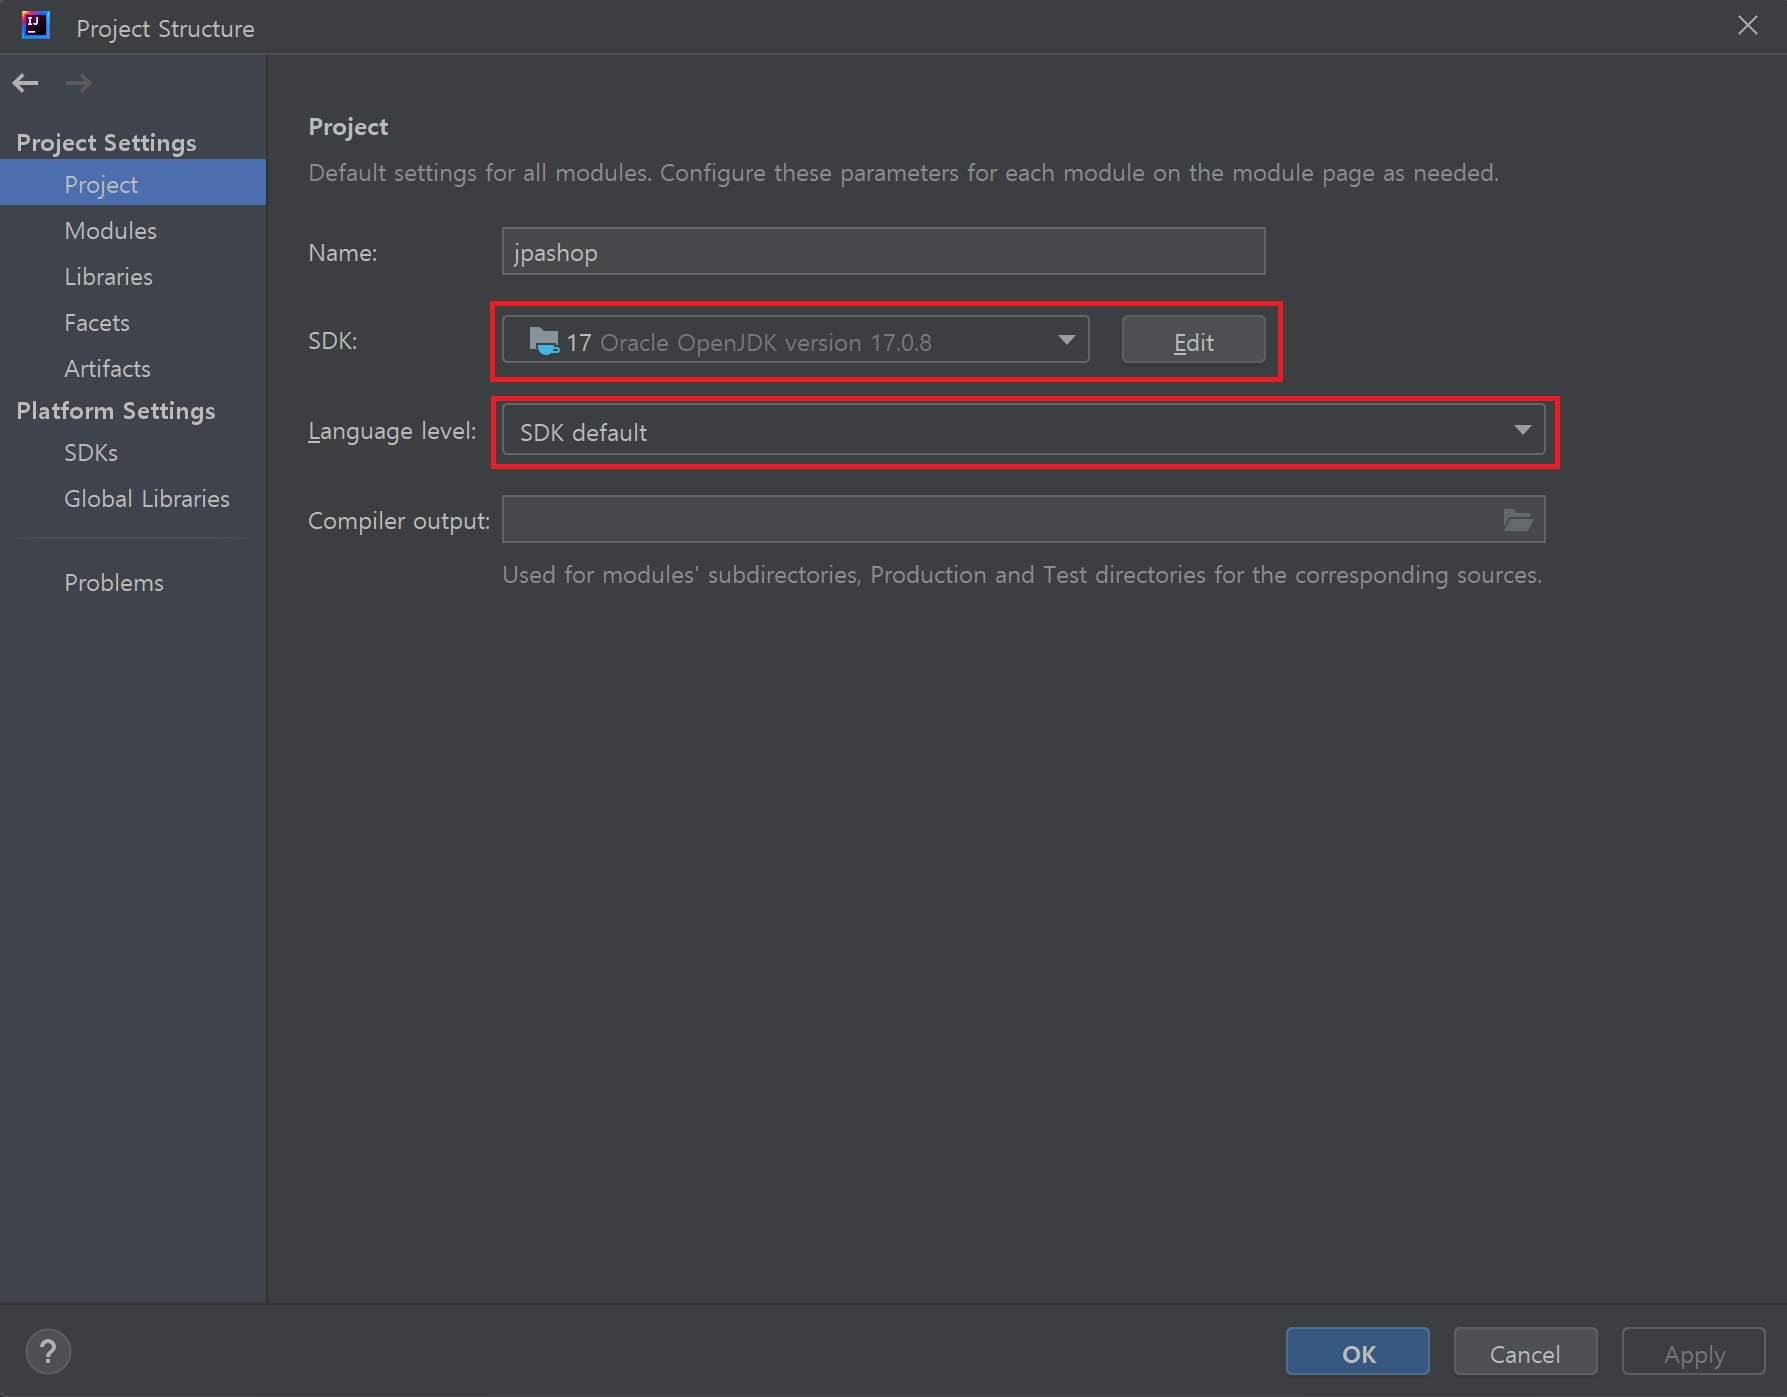Click the Platform Settings section heading

click(x=116, y=410)
